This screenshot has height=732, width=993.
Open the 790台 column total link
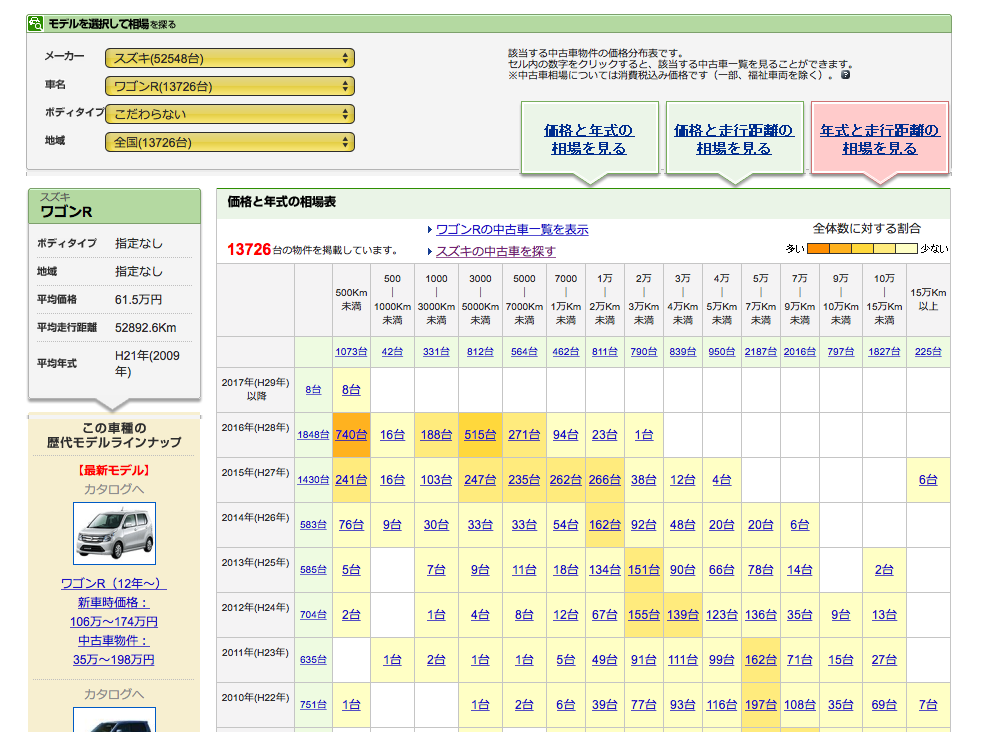pyautogui.click(x=643, y=351)
